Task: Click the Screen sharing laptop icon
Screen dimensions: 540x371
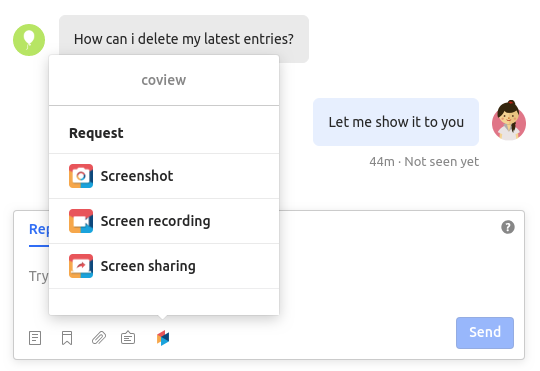Action: (x=81, y=266)
